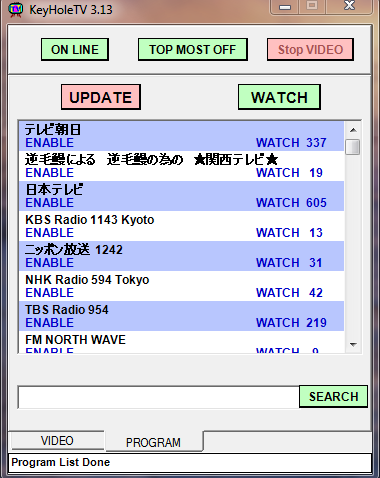Select KBS Radio 1143 Kyoto
This screenshot has width=380, height=478.
(181, 226)
